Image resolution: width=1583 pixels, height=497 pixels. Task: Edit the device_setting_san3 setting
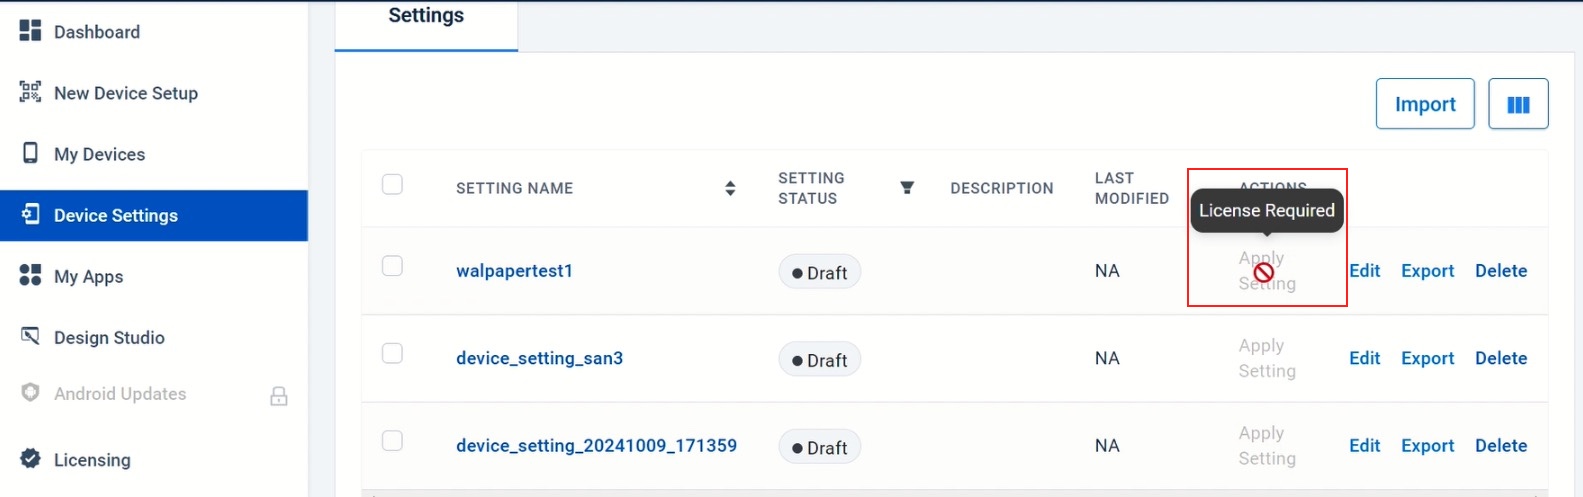(x=1364, y=358)
